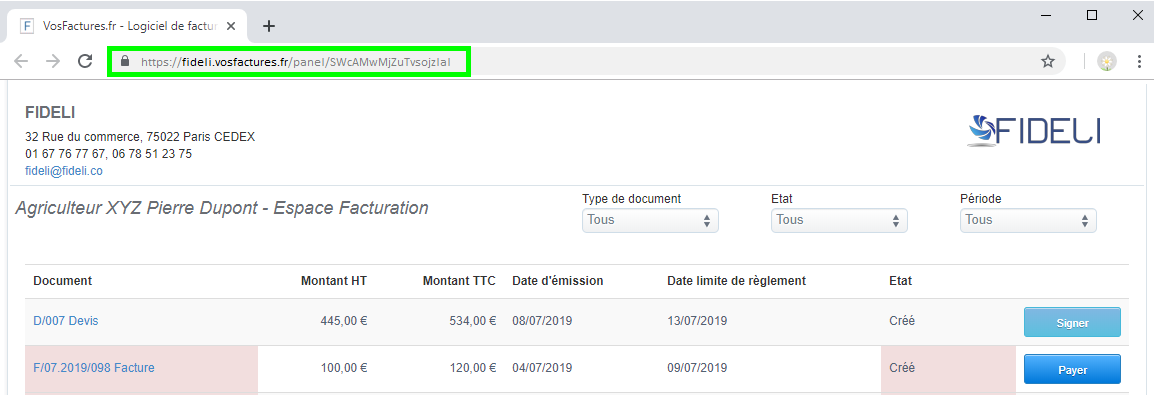Bookmark this page with the star icon
This screenshot has width=1154, height=412.
(x=1048, y=61)
